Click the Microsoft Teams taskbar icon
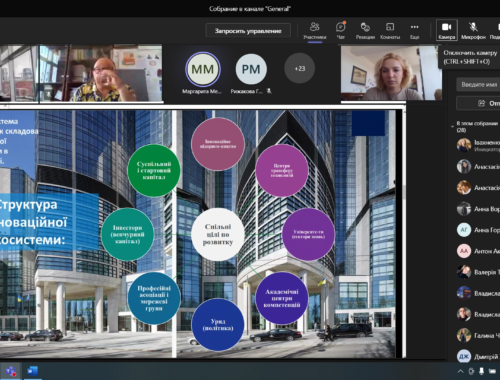500x380 pixels. [x=11, y=371]
